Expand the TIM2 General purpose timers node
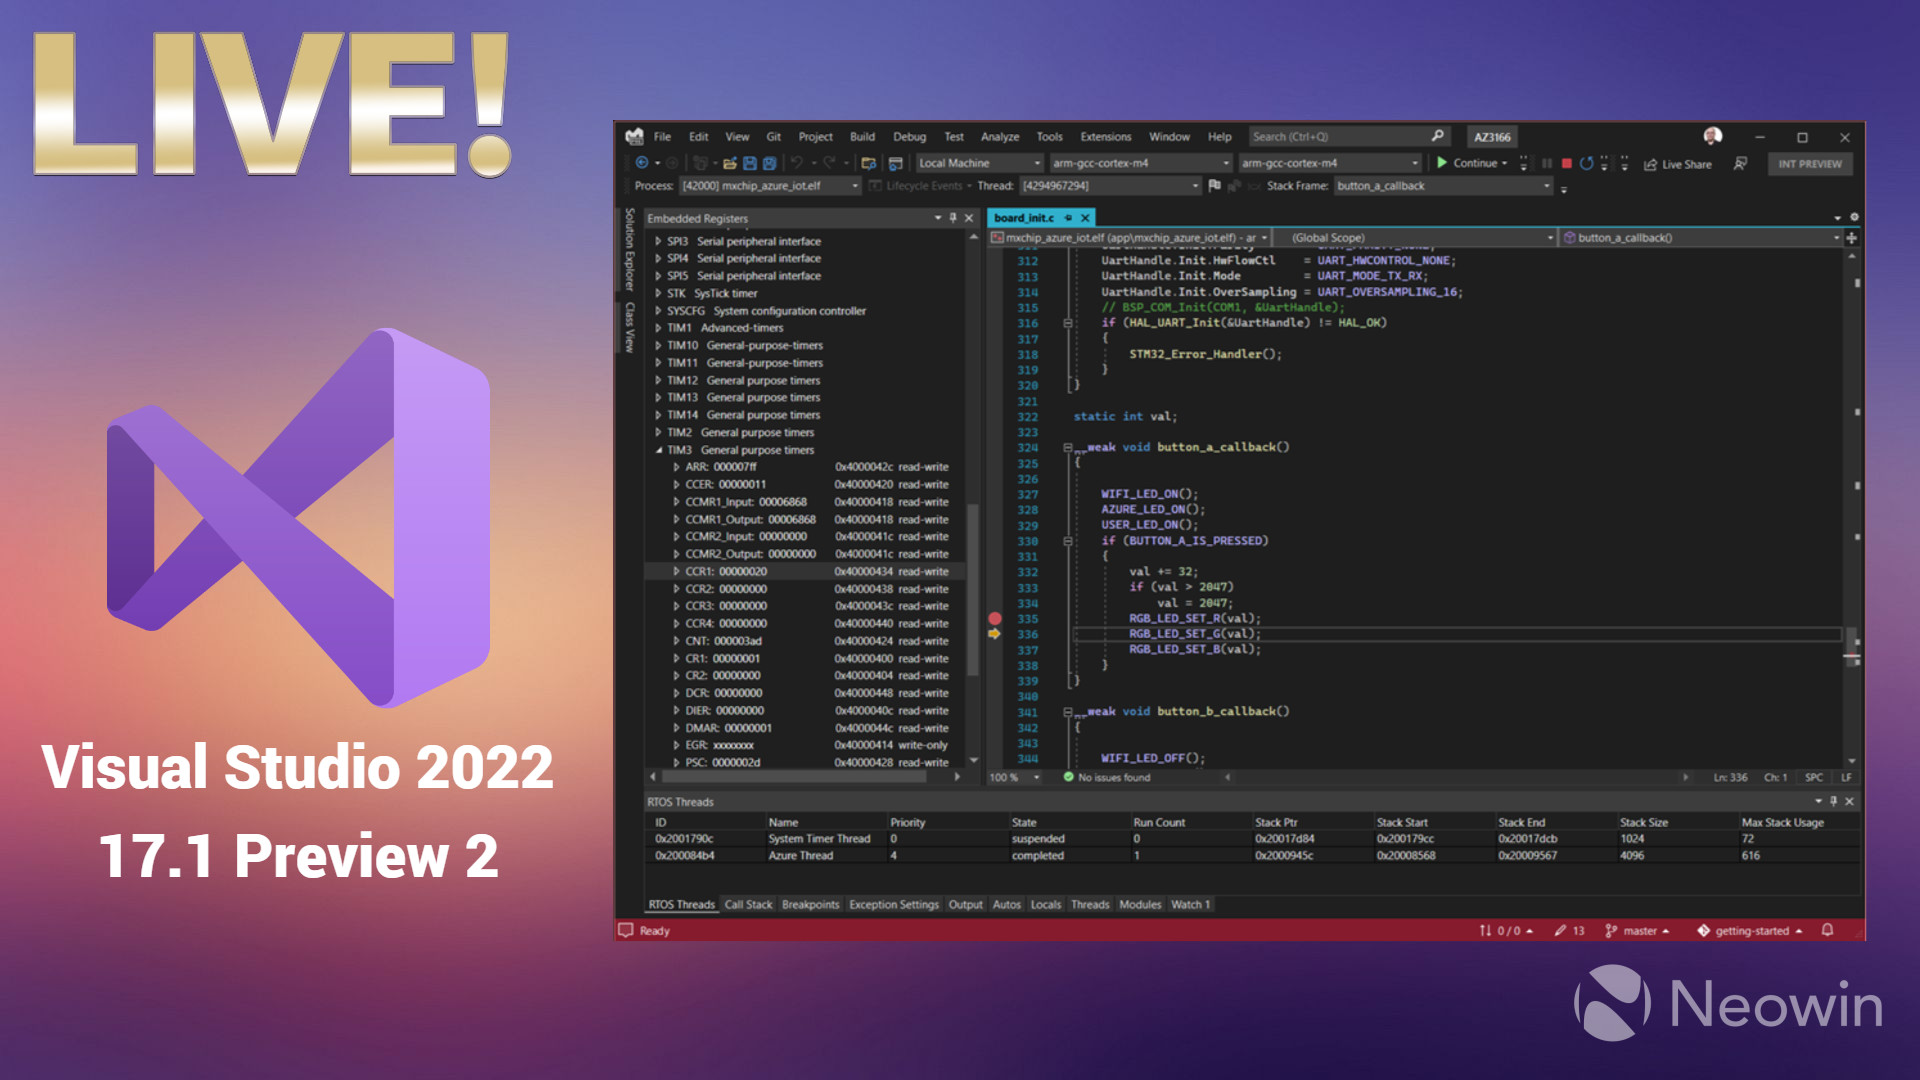Viewport: 1920px width, 1080px height. click(x=657, y=432)
